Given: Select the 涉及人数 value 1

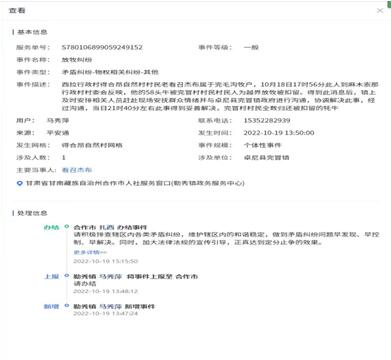Looking at the screenshot, I should tap(64, 157).
